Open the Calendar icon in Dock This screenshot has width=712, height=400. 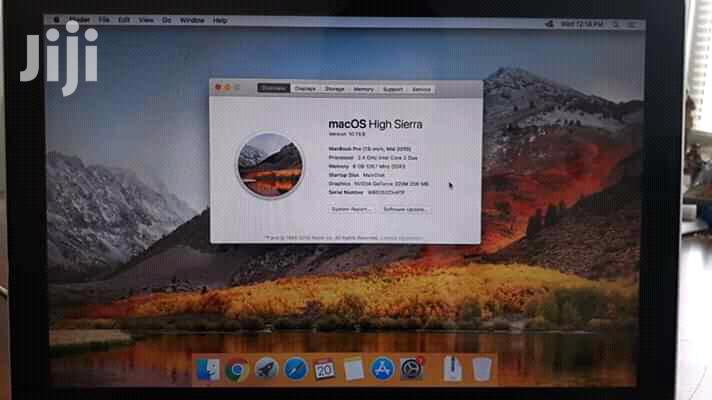[x=324, y=369]
